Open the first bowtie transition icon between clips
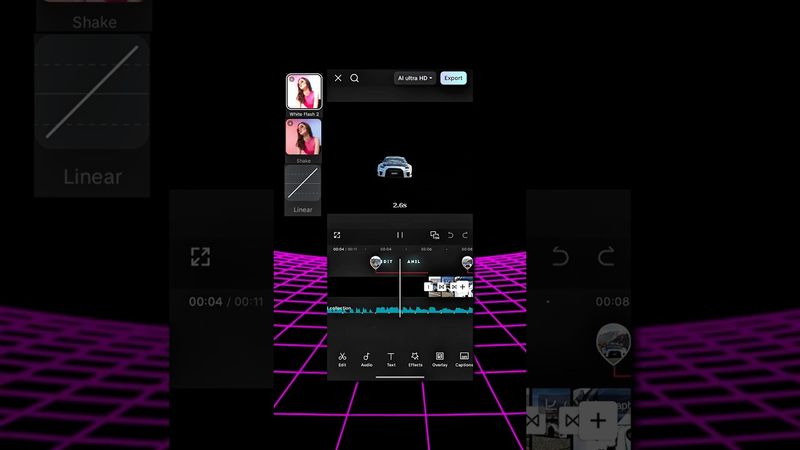800x450 pixels. coord(441,288)
